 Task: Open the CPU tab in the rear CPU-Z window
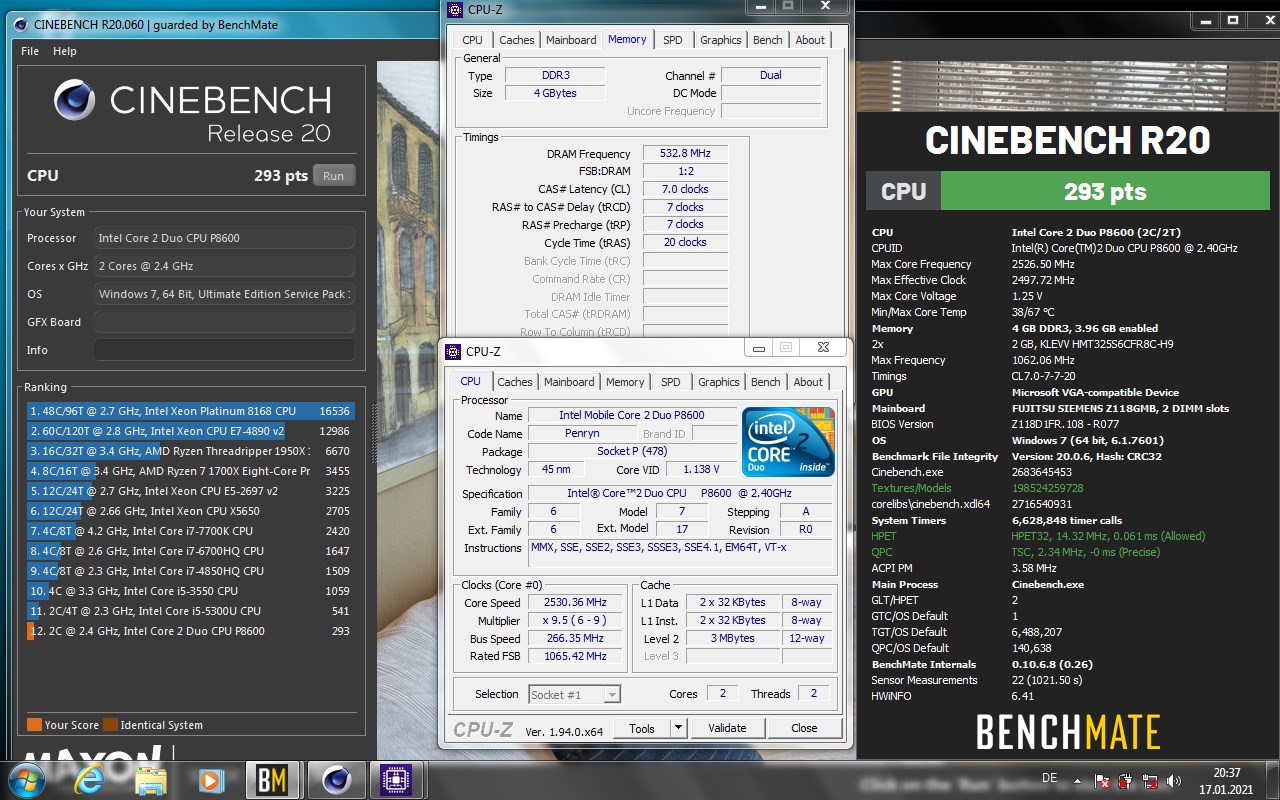[x=472, y=40]
